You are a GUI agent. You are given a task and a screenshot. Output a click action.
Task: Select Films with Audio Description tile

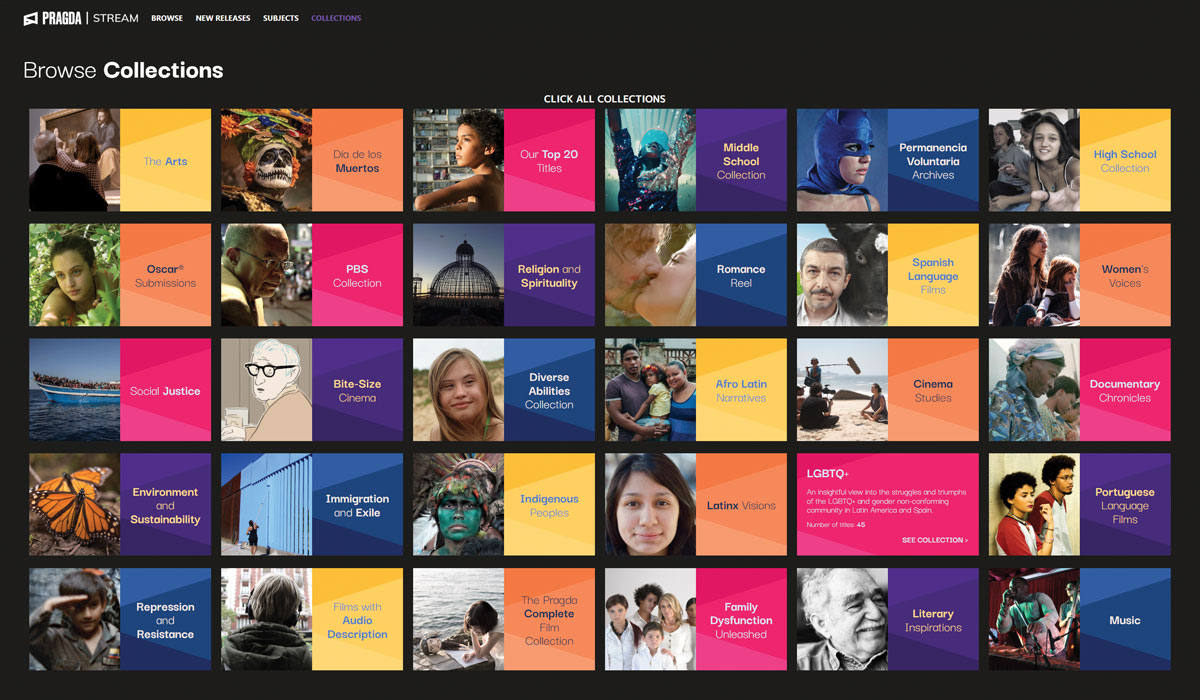pos(357,620)
